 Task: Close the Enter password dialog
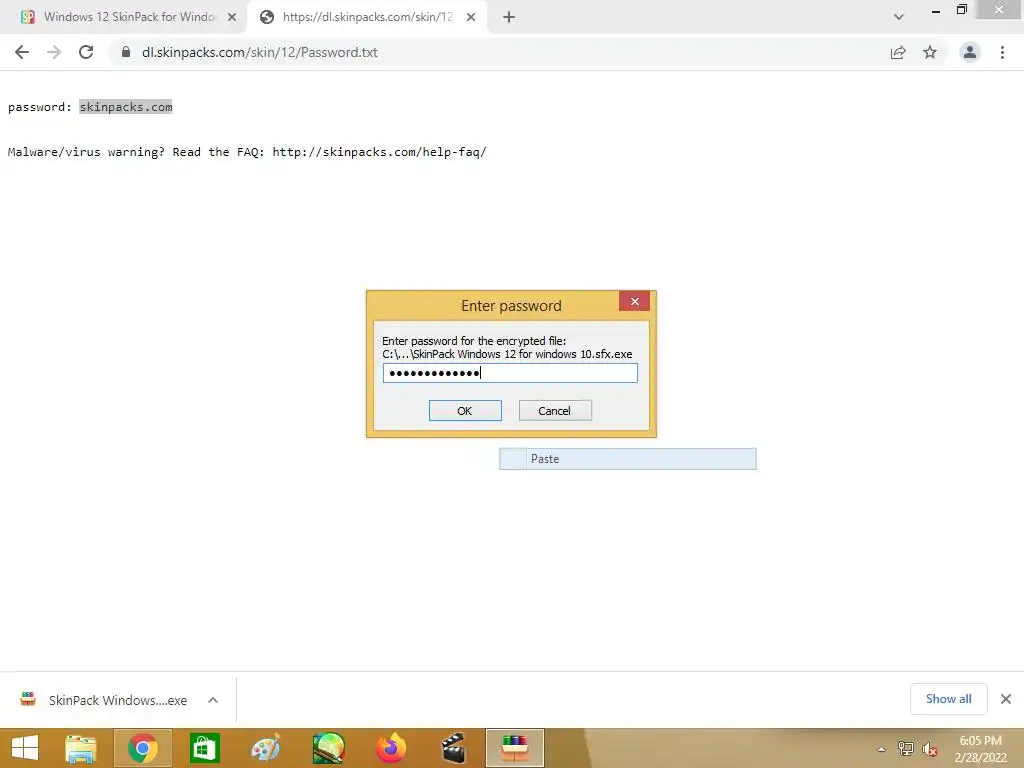pyautogui.click(x=634, y=301)
